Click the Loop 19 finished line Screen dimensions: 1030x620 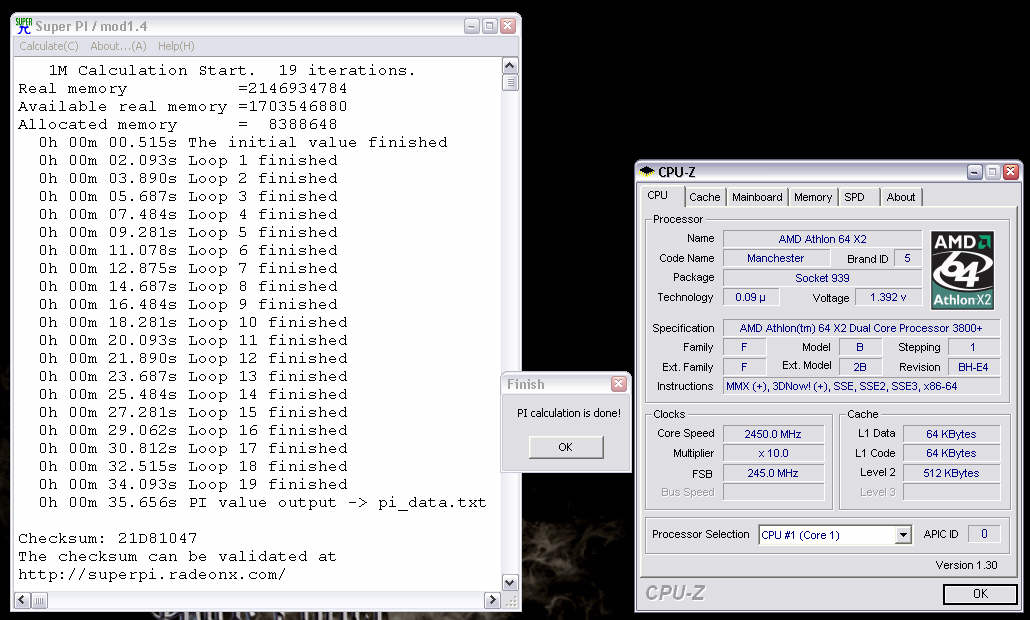pyautogui.click(x=192, y=485)
